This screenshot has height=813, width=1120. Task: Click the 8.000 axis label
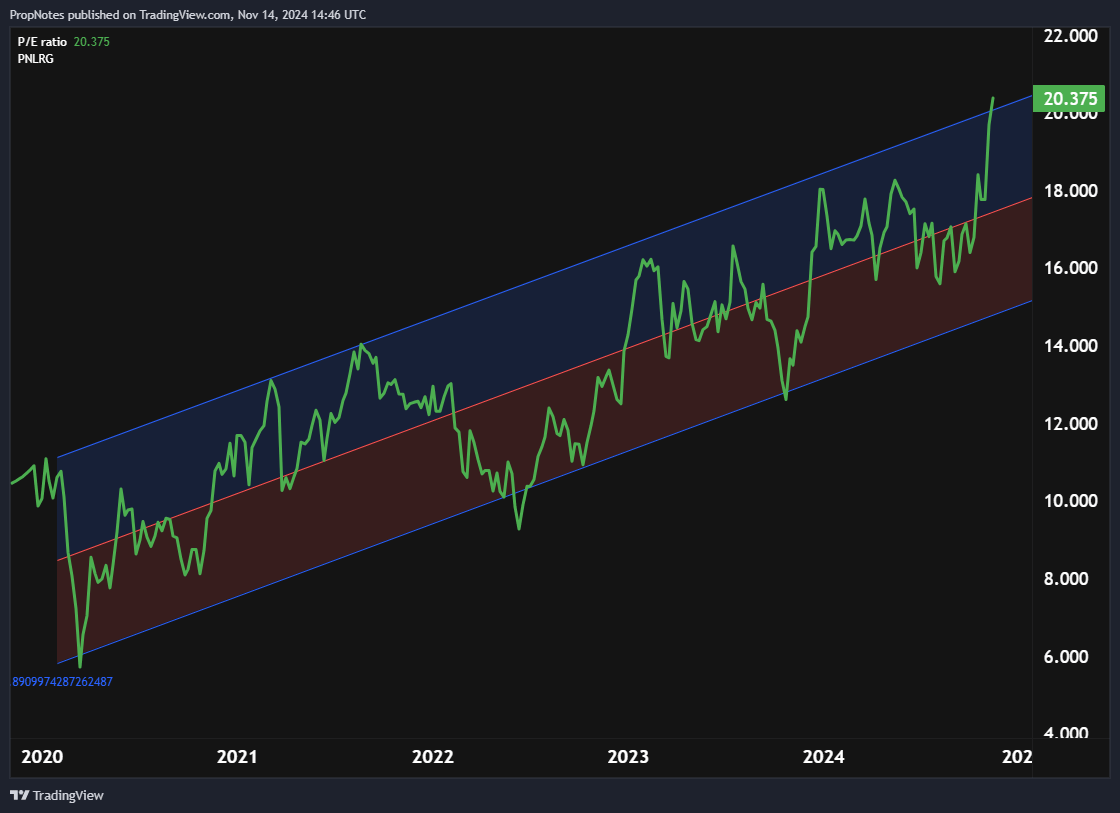click(x=1066, y=579)
